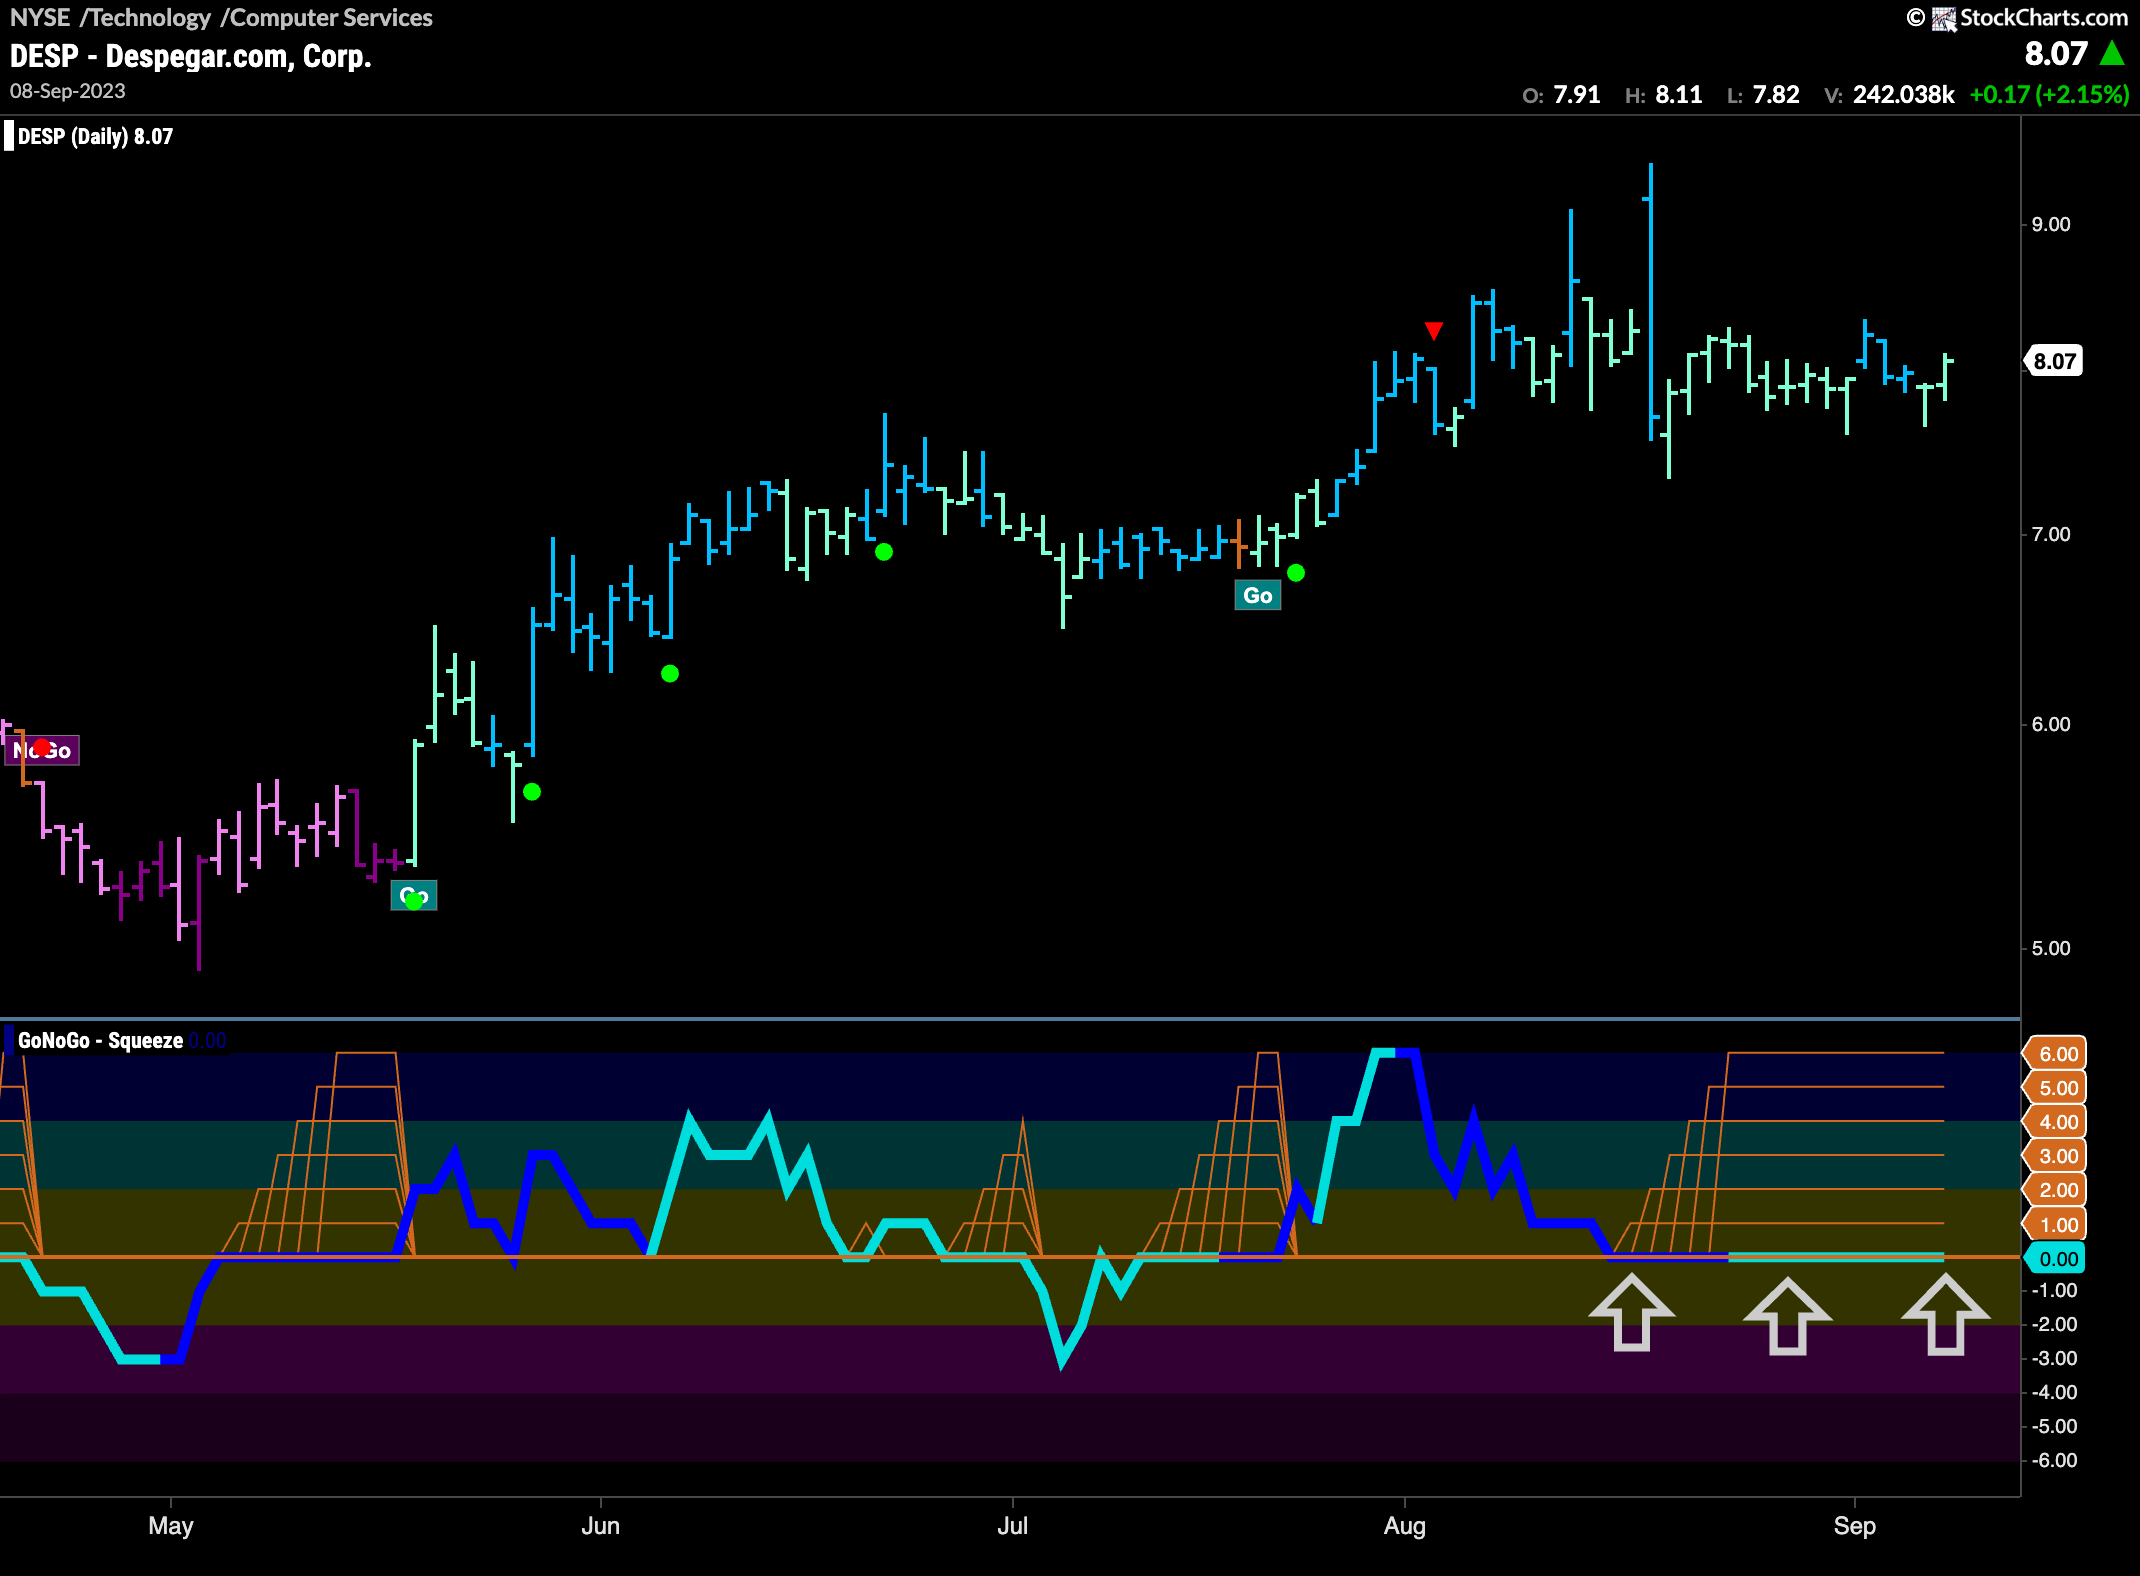
Task: Click the high value 8.11
Action: tap(1679, 94)
